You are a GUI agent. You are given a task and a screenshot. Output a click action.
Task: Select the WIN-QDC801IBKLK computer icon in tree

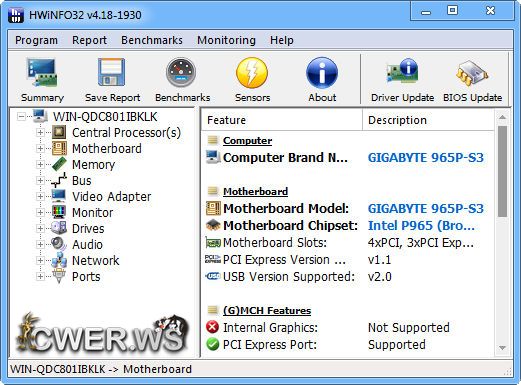(x=40, y=116)
